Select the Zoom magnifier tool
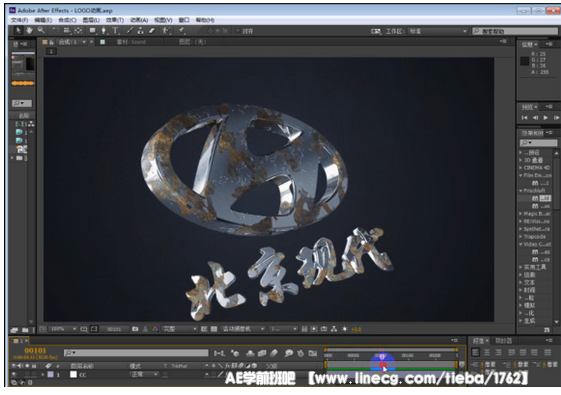Viewport: 561px width, 395px height. (41, 31)
